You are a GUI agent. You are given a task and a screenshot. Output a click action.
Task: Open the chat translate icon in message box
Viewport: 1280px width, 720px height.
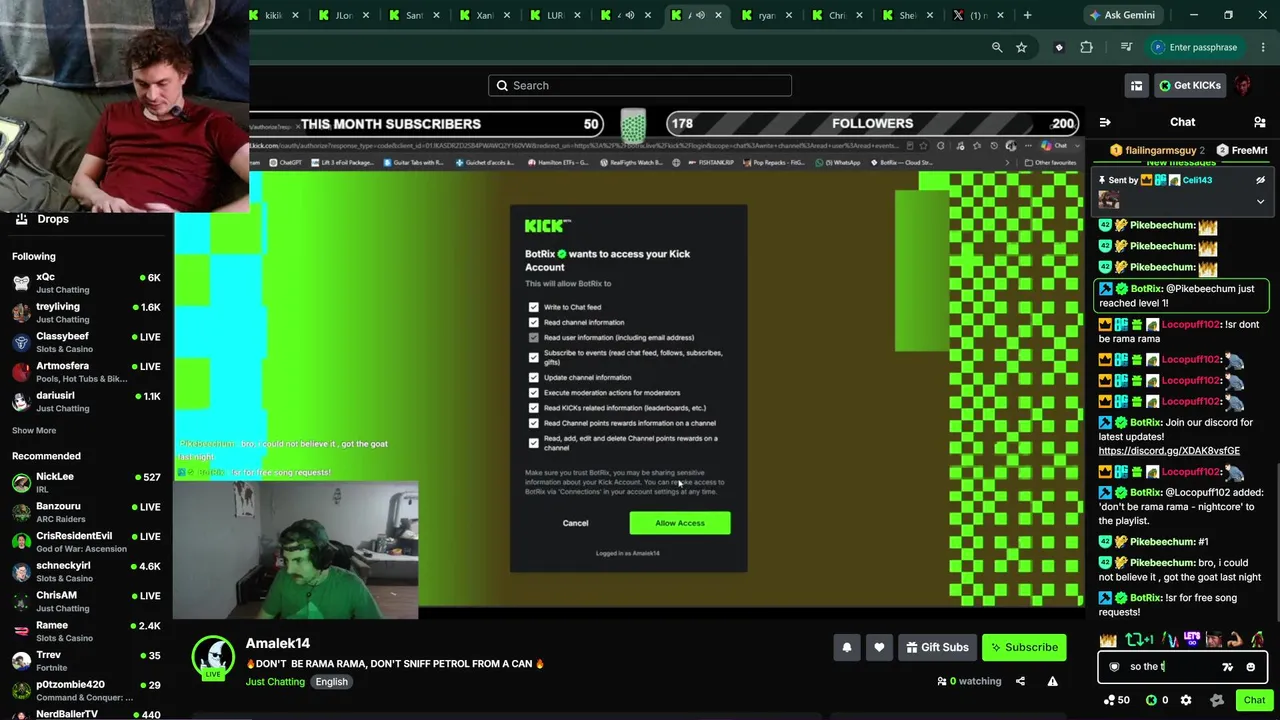[1227, 667]
